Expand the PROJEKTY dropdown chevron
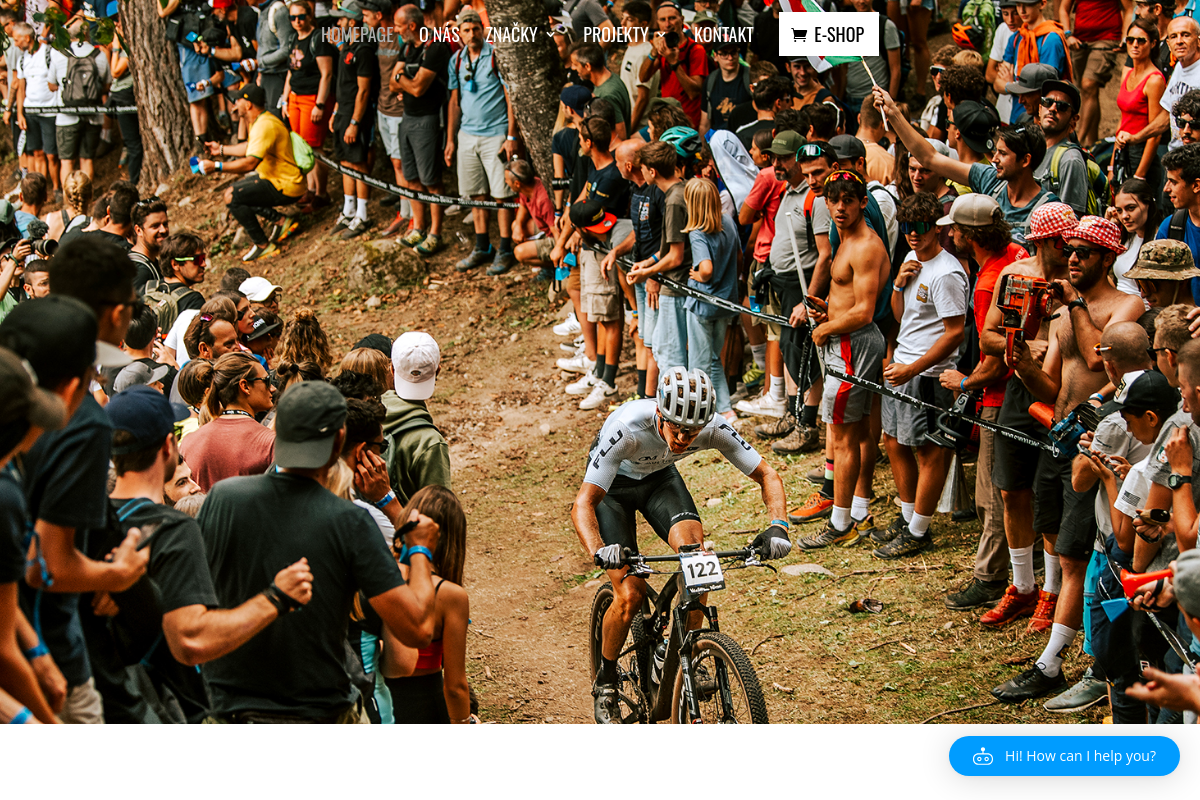The image size is (1200, 800). [x=660, y=35]
